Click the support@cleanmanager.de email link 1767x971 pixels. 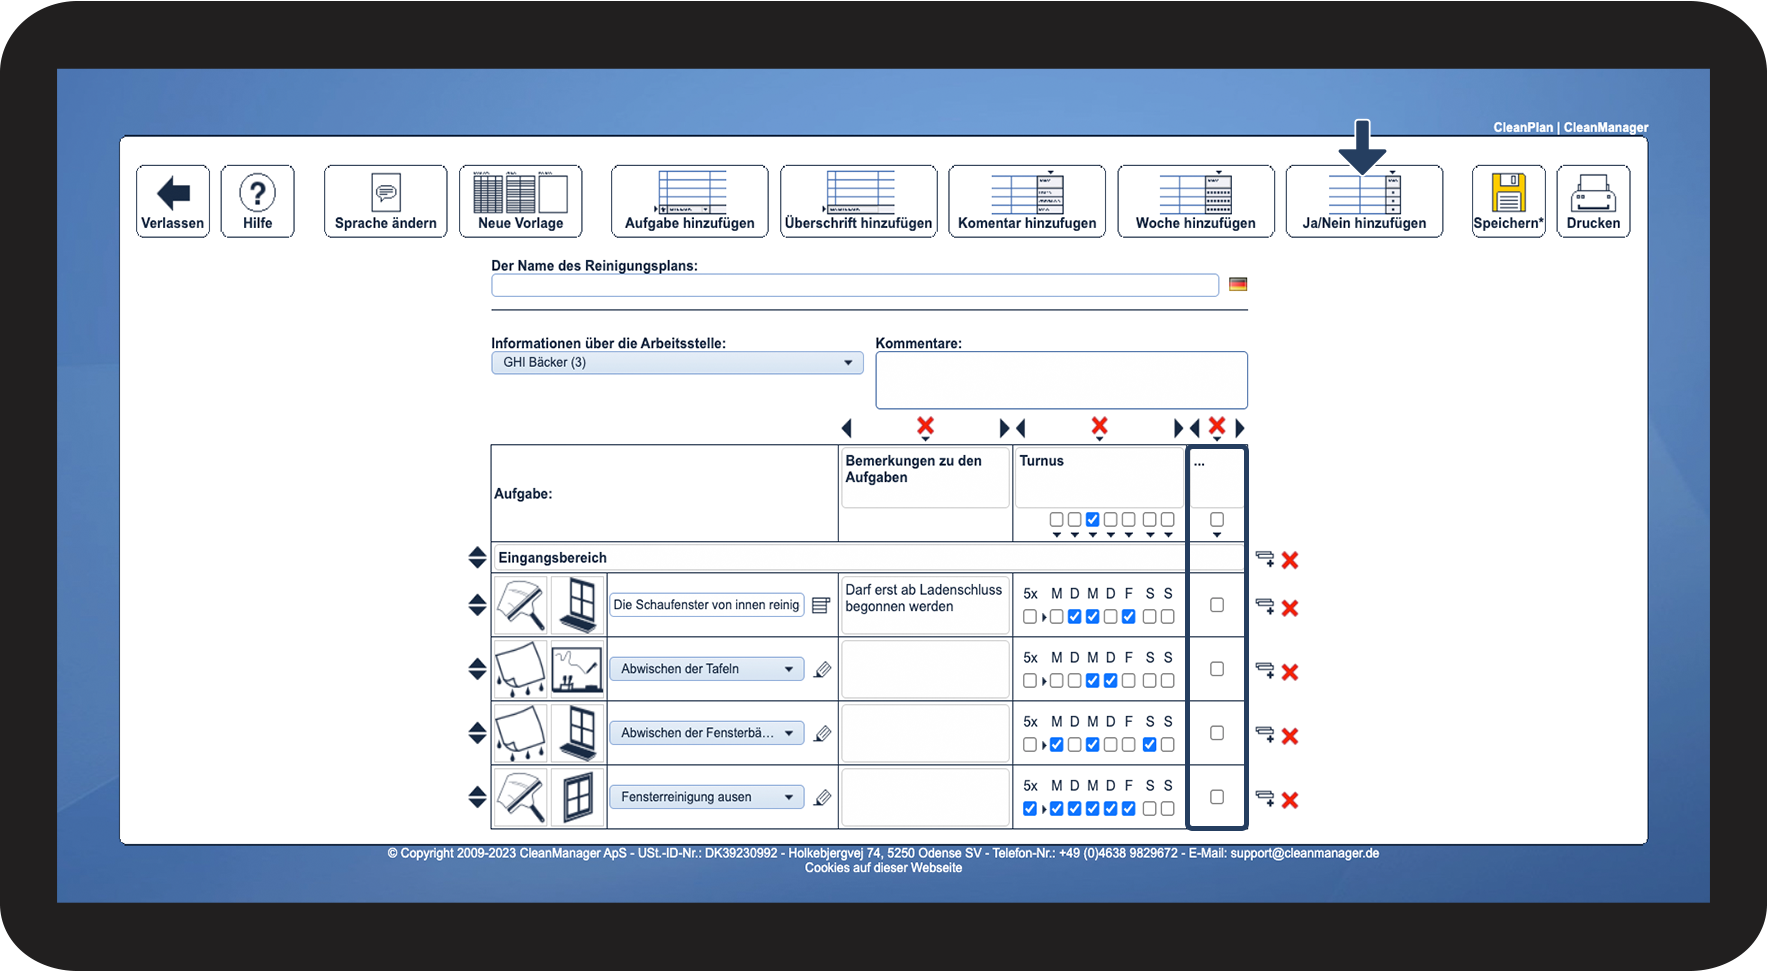pos(1305,853)
